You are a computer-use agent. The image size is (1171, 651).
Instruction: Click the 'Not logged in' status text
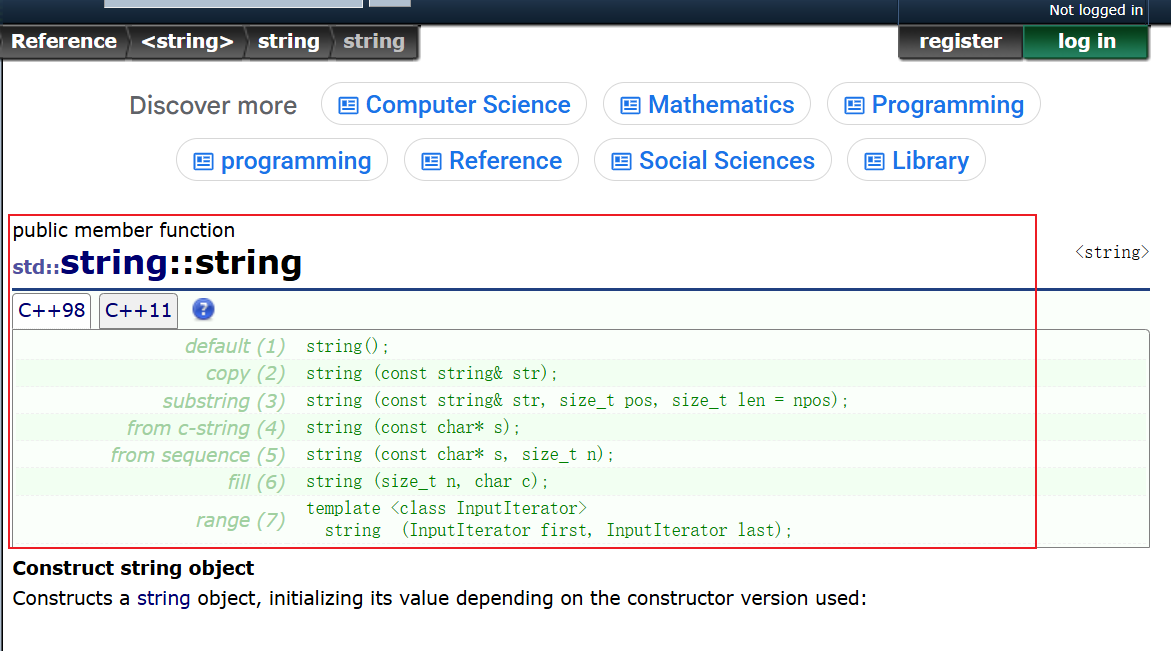pos(1096,10)
